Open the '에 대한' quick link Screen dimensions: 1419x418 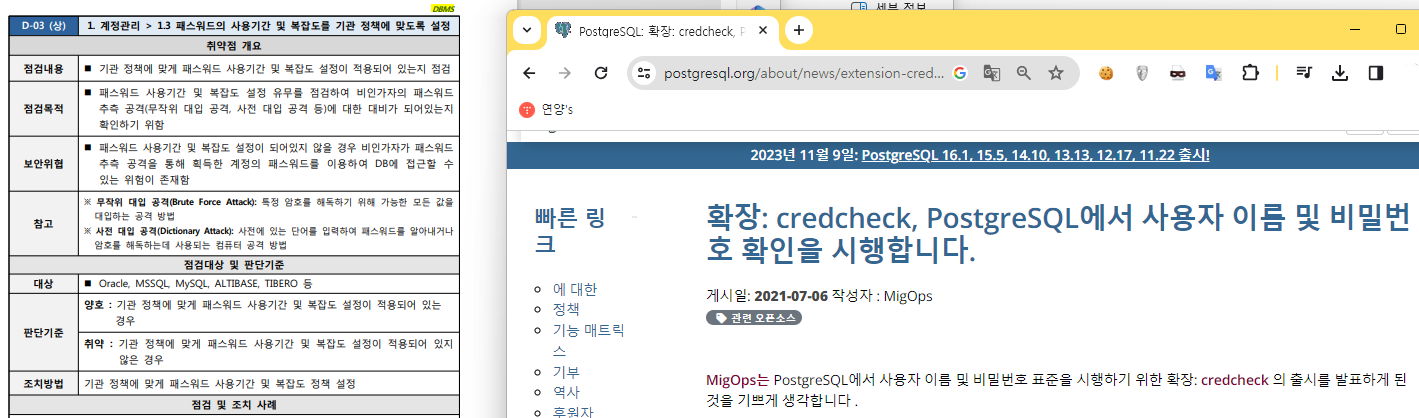point(575,289)
